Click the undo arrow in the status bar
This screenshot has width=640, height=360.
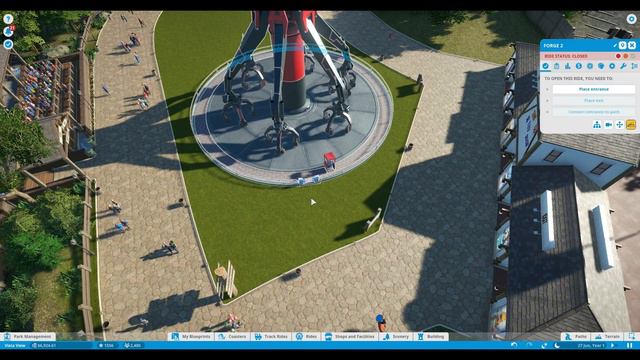[514, 345]
